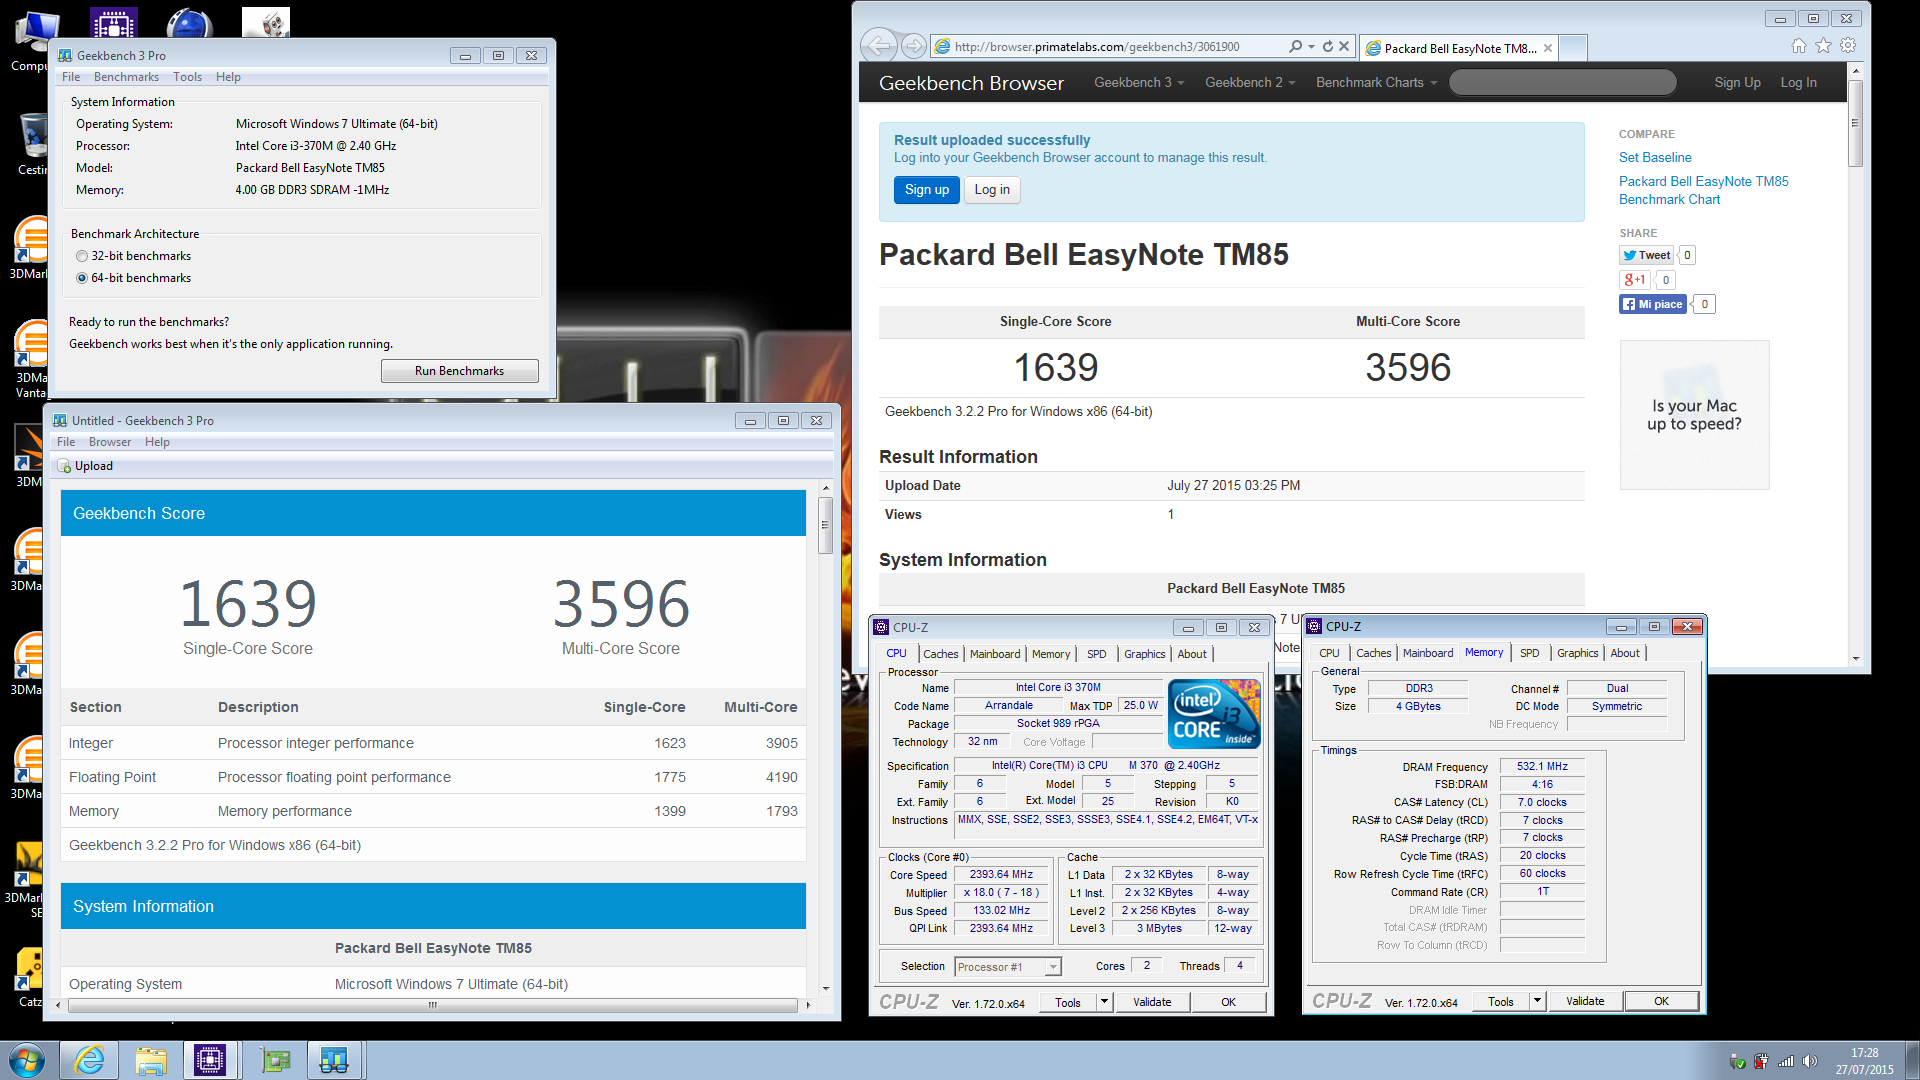Expand the Benchmark Charts navigation dropdown
This screenshot has width=1920, height=1080.
1376,83
